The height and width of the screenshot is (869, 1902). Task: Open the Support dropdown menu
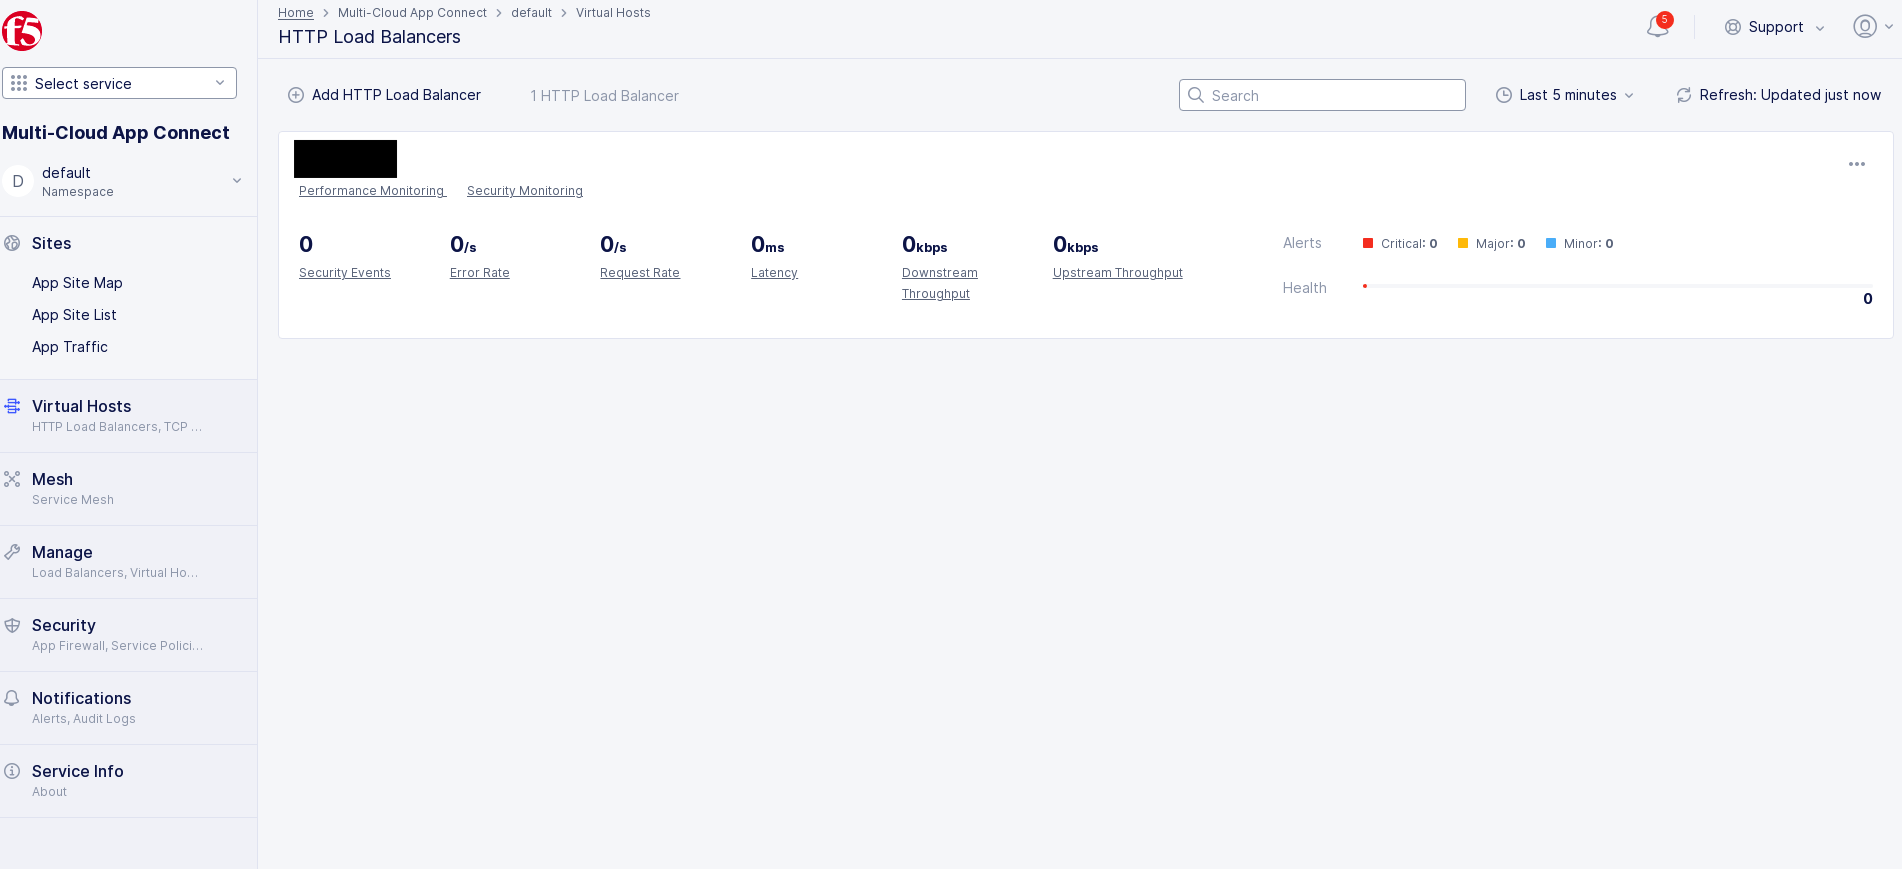[x=1775, y=27]
